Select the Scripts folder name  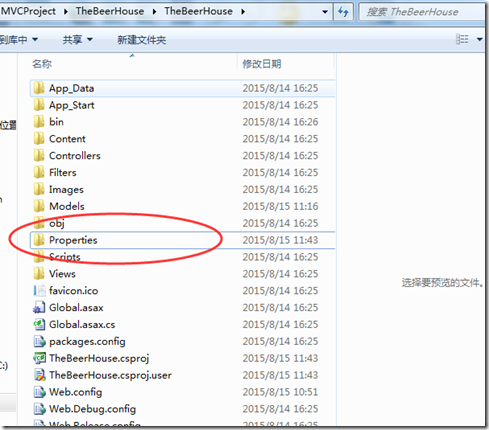coord(65,257)
